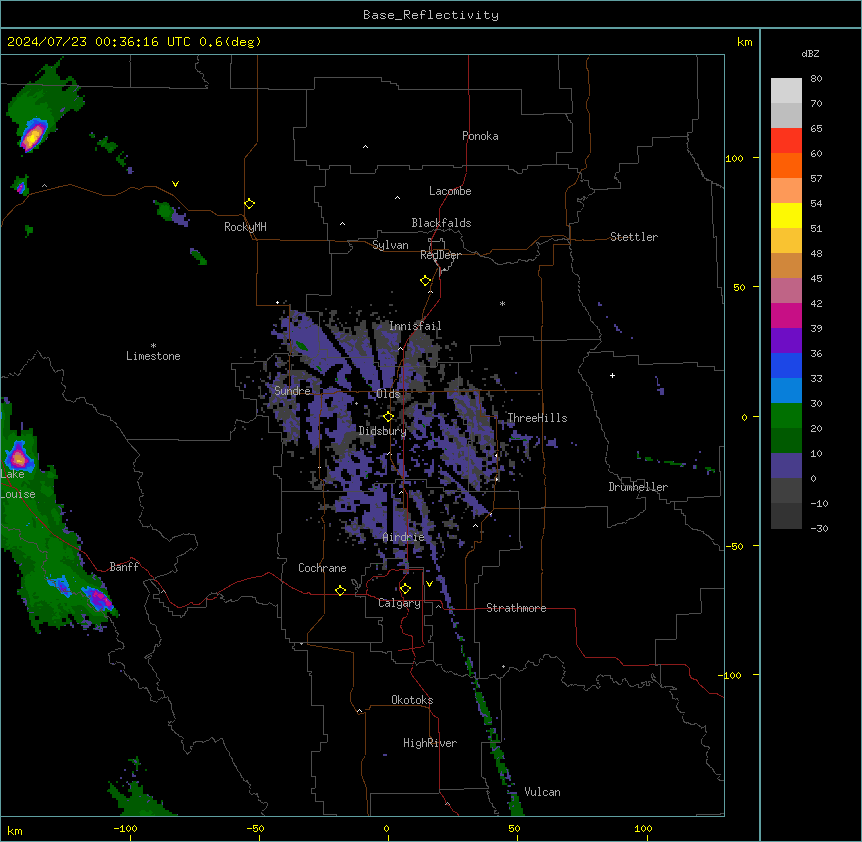This screenshot has height=842, width=862.
Task: Click the 0.6(deg) elevation label
Action: point(230,42)
